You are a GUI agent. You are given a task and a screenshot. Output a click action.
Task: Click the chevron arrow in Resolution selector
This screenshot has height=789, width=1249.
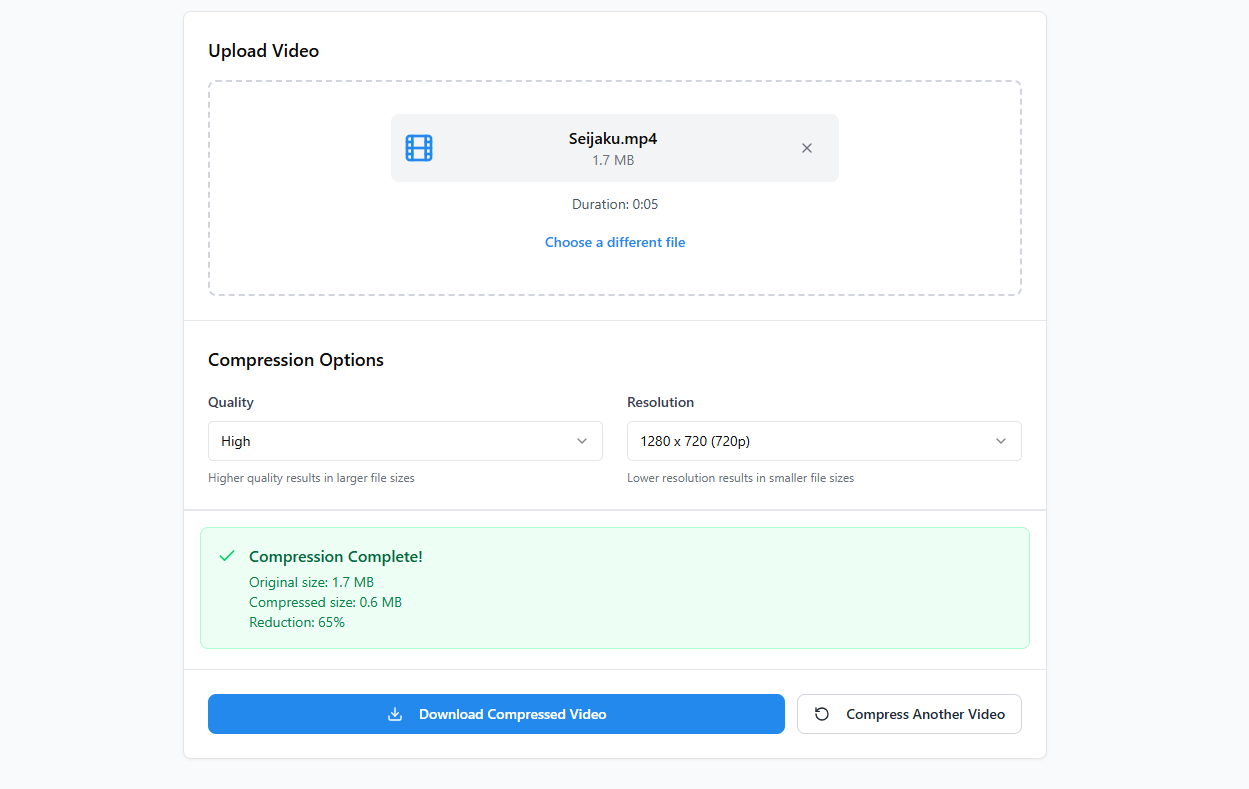pyautogui.click(x=1001, y=441)
